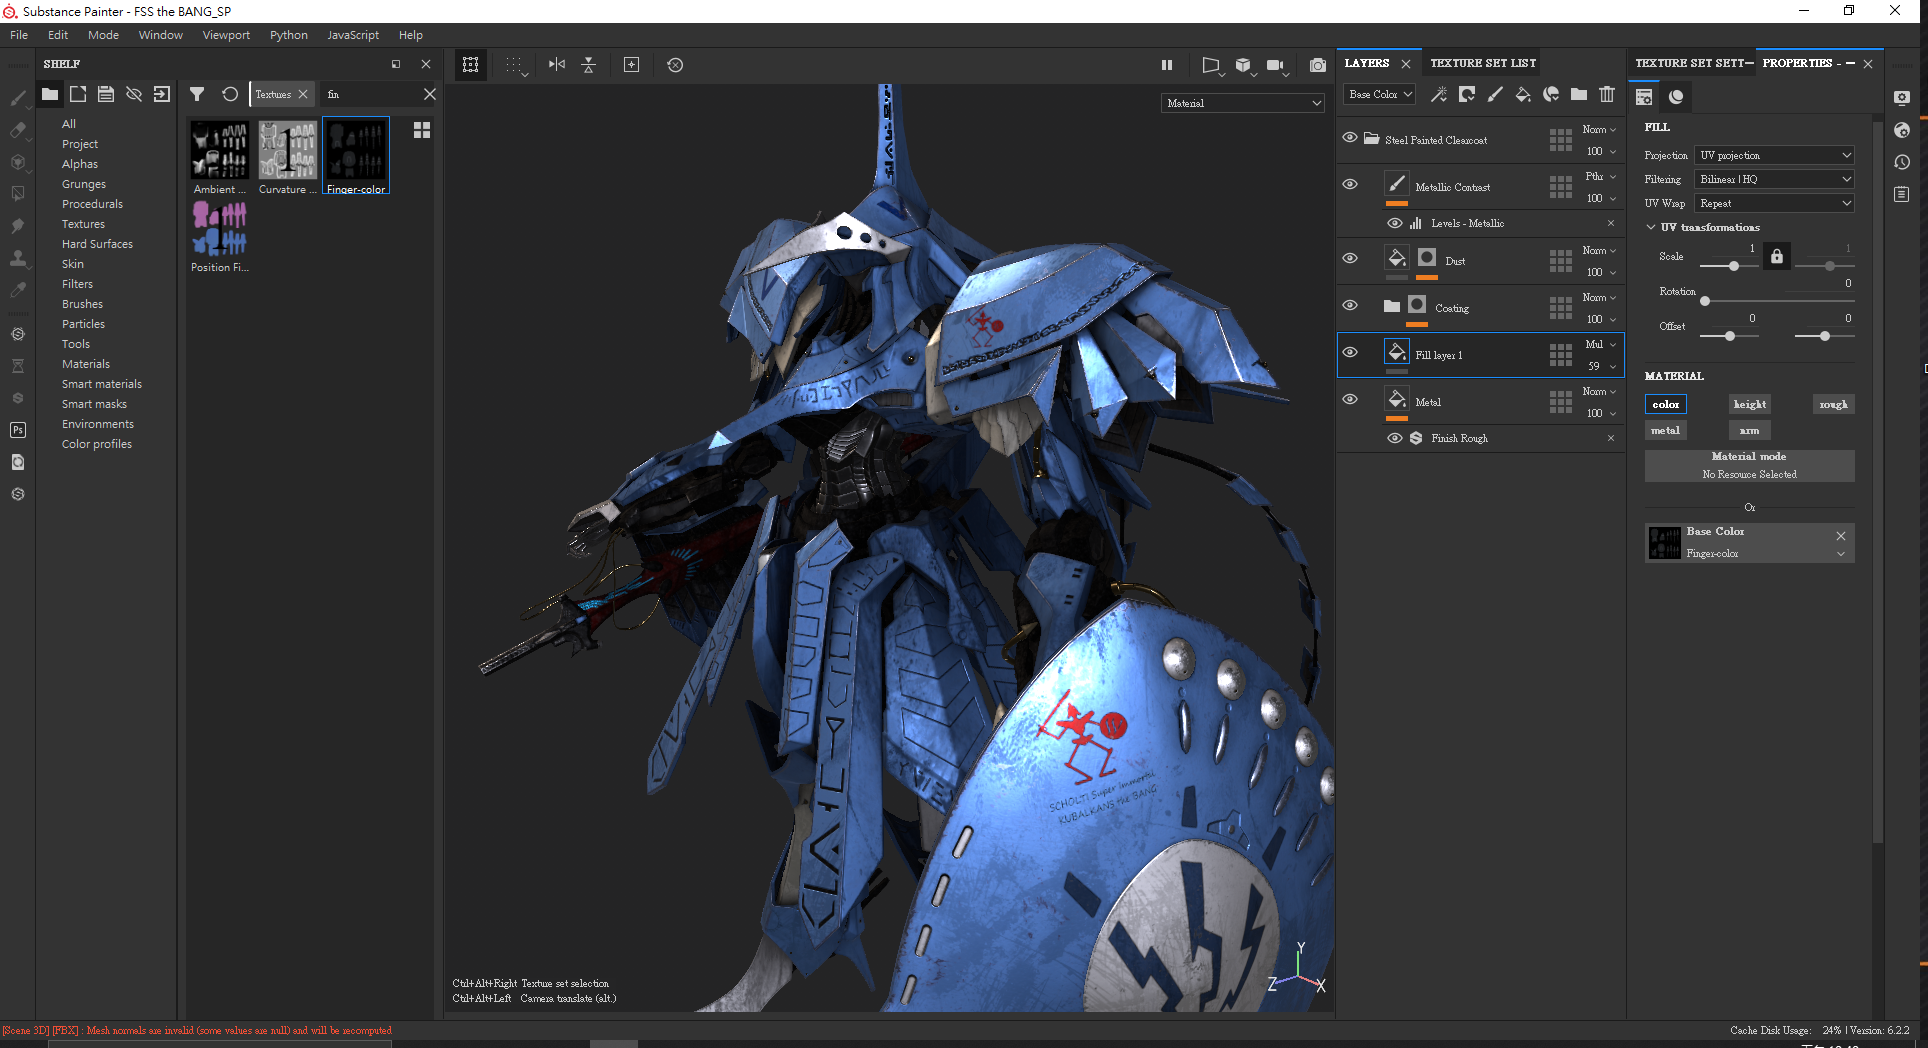Remove the Textures filter tag

point(303,94)
